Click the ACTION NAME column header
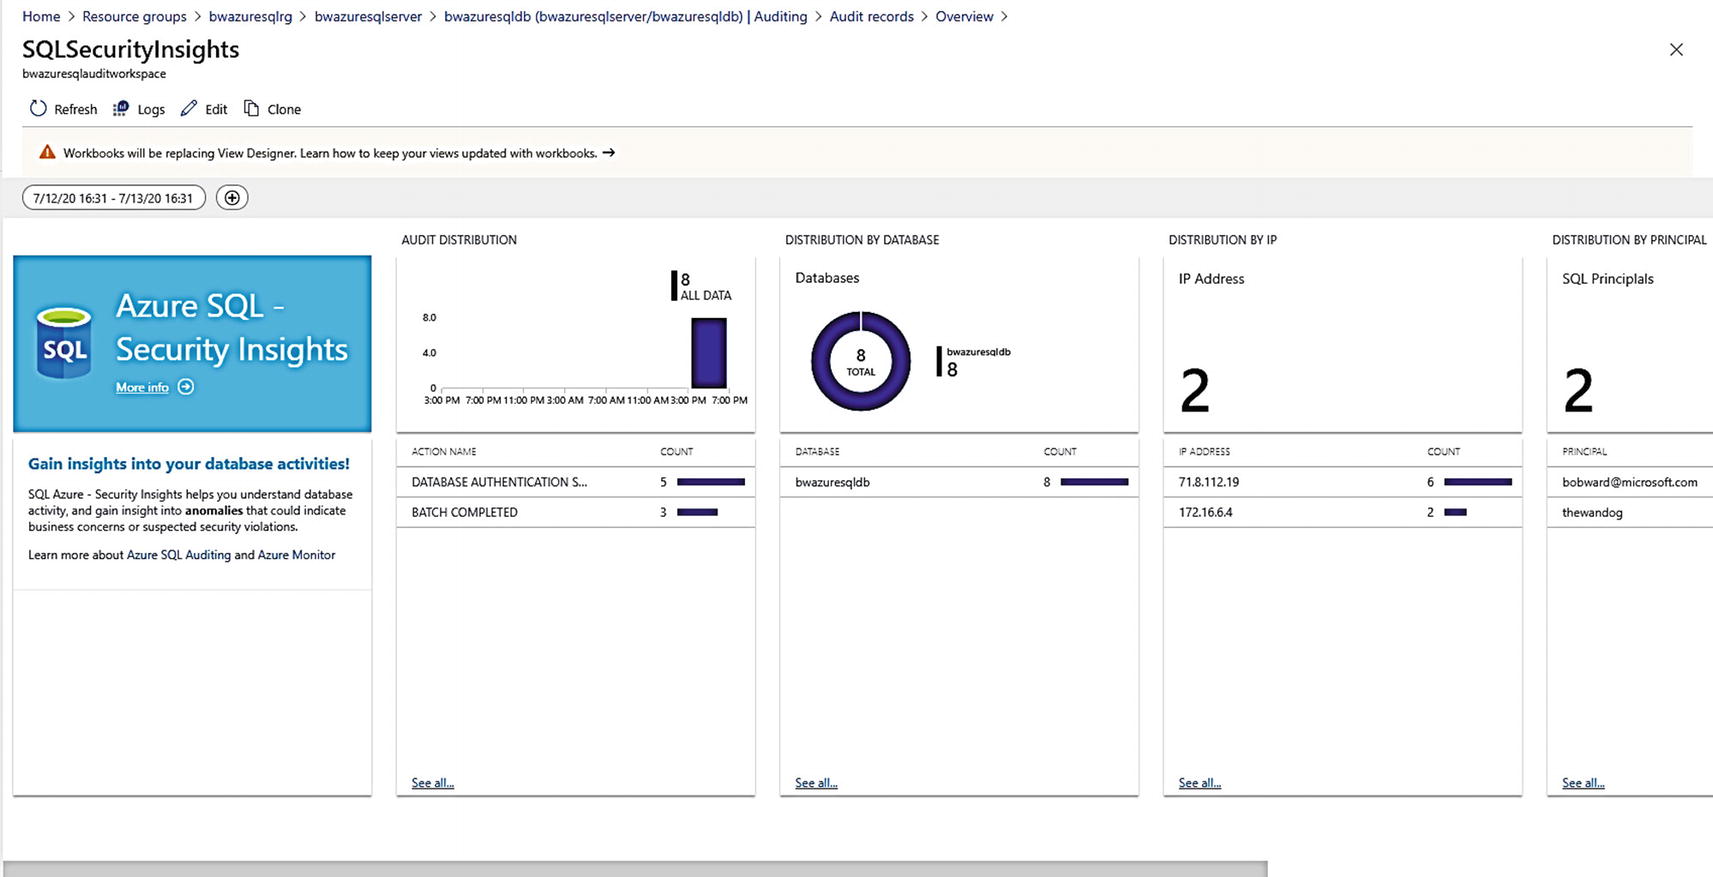Image resolution: width=1713 pixels, height=877 pixels. (444, 452)
